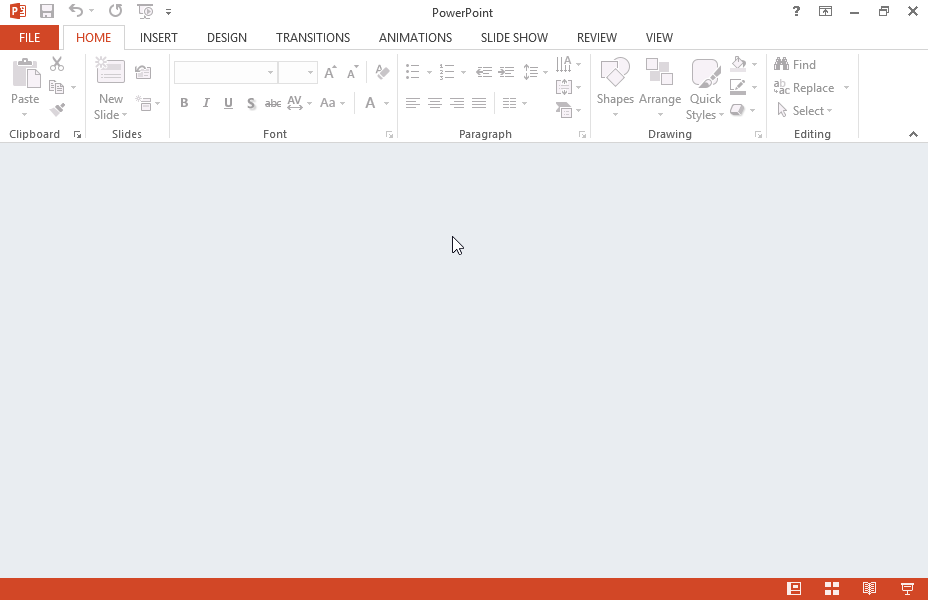Toggle Align Left paragraph alignment

coord(413,104)
